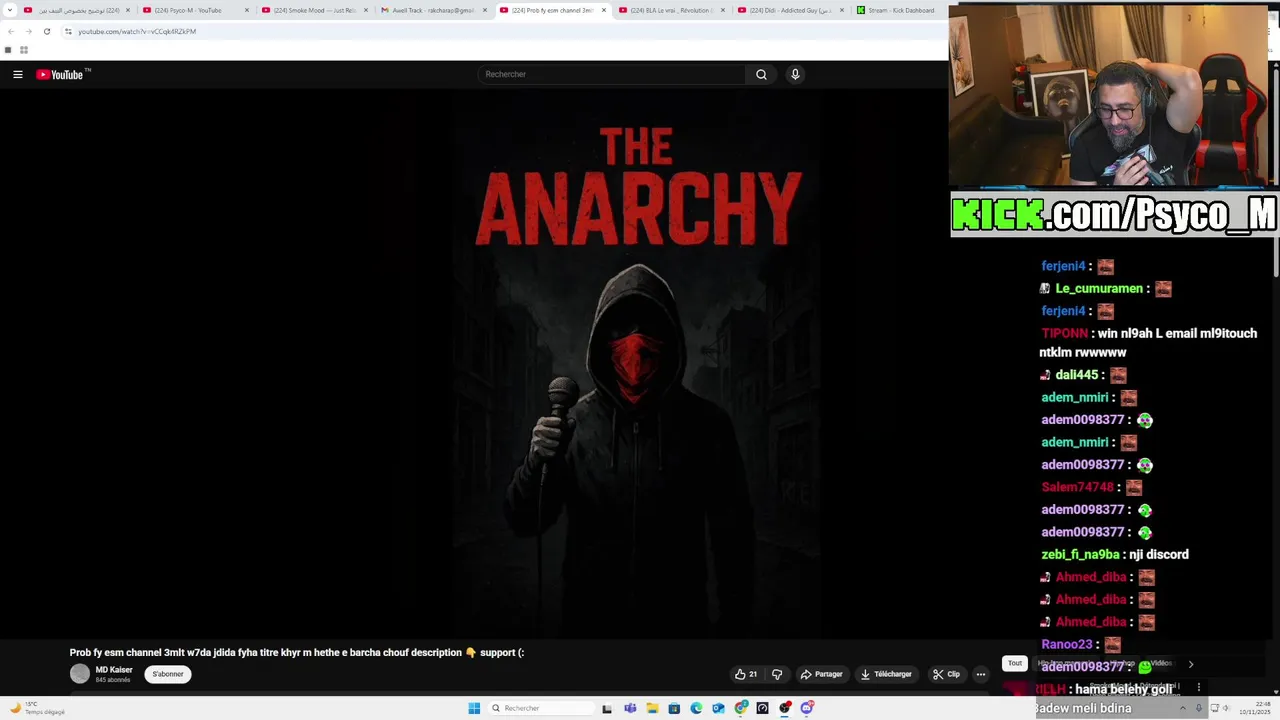Open the volume icon in system tray
1280x720 pixels.
[x=1227, y=708]
